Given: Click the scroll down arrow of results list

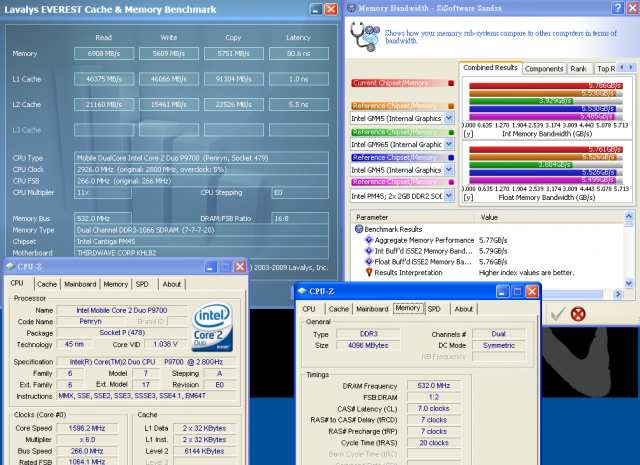Looking at the screenshot, I should (x=629, y=283).
